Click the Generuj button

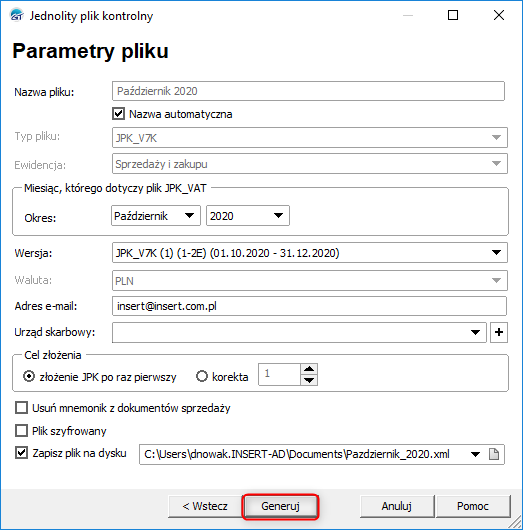click(x=280, y=506)
